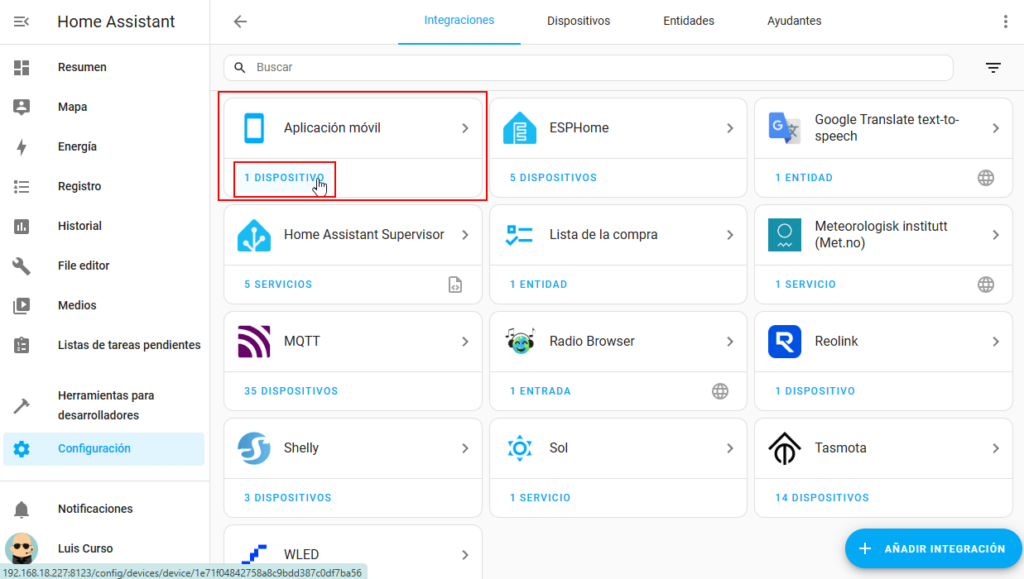
Task: Click the back arrow icon
Action: 240,22
